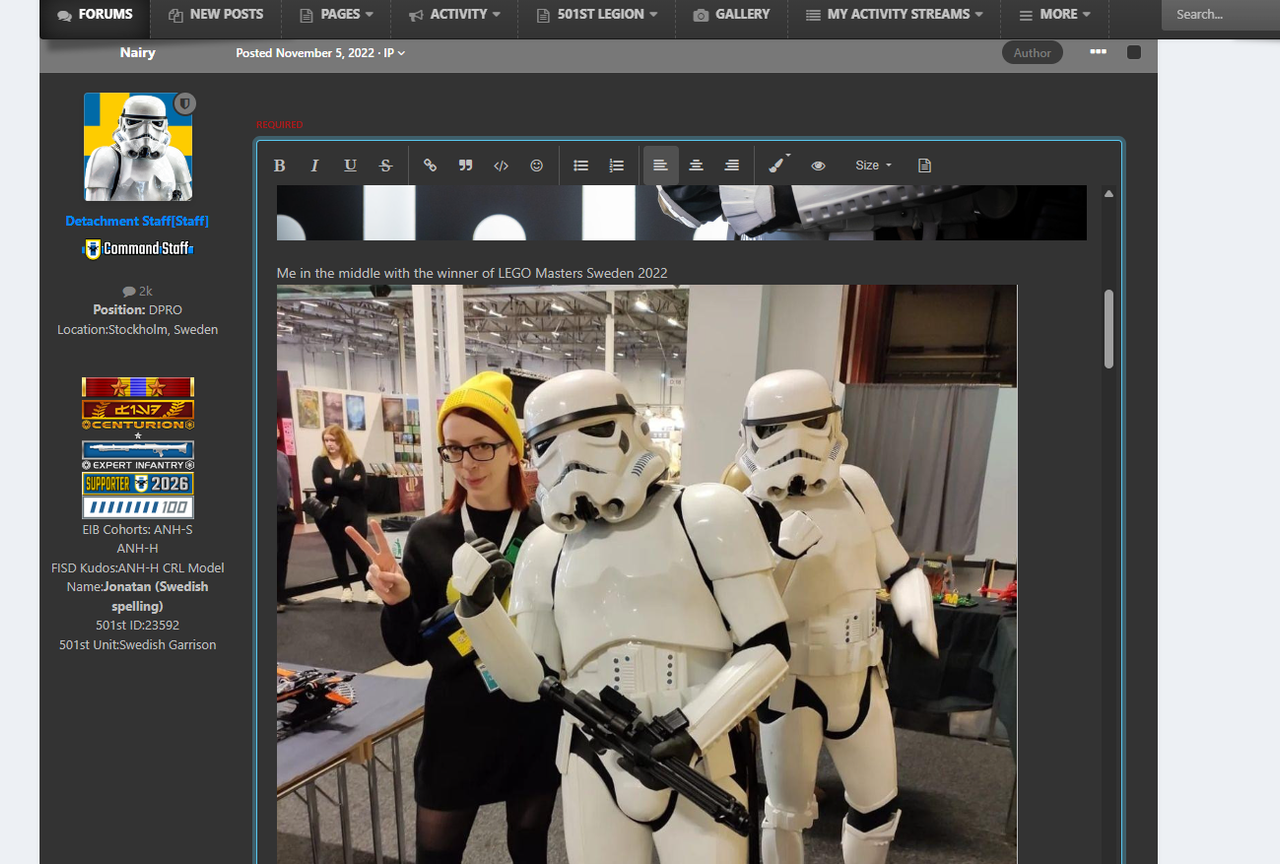The image size is (1280, 864).
Task: Insert a numbered list
Action: pyautogui.click(x=617, y=165)
